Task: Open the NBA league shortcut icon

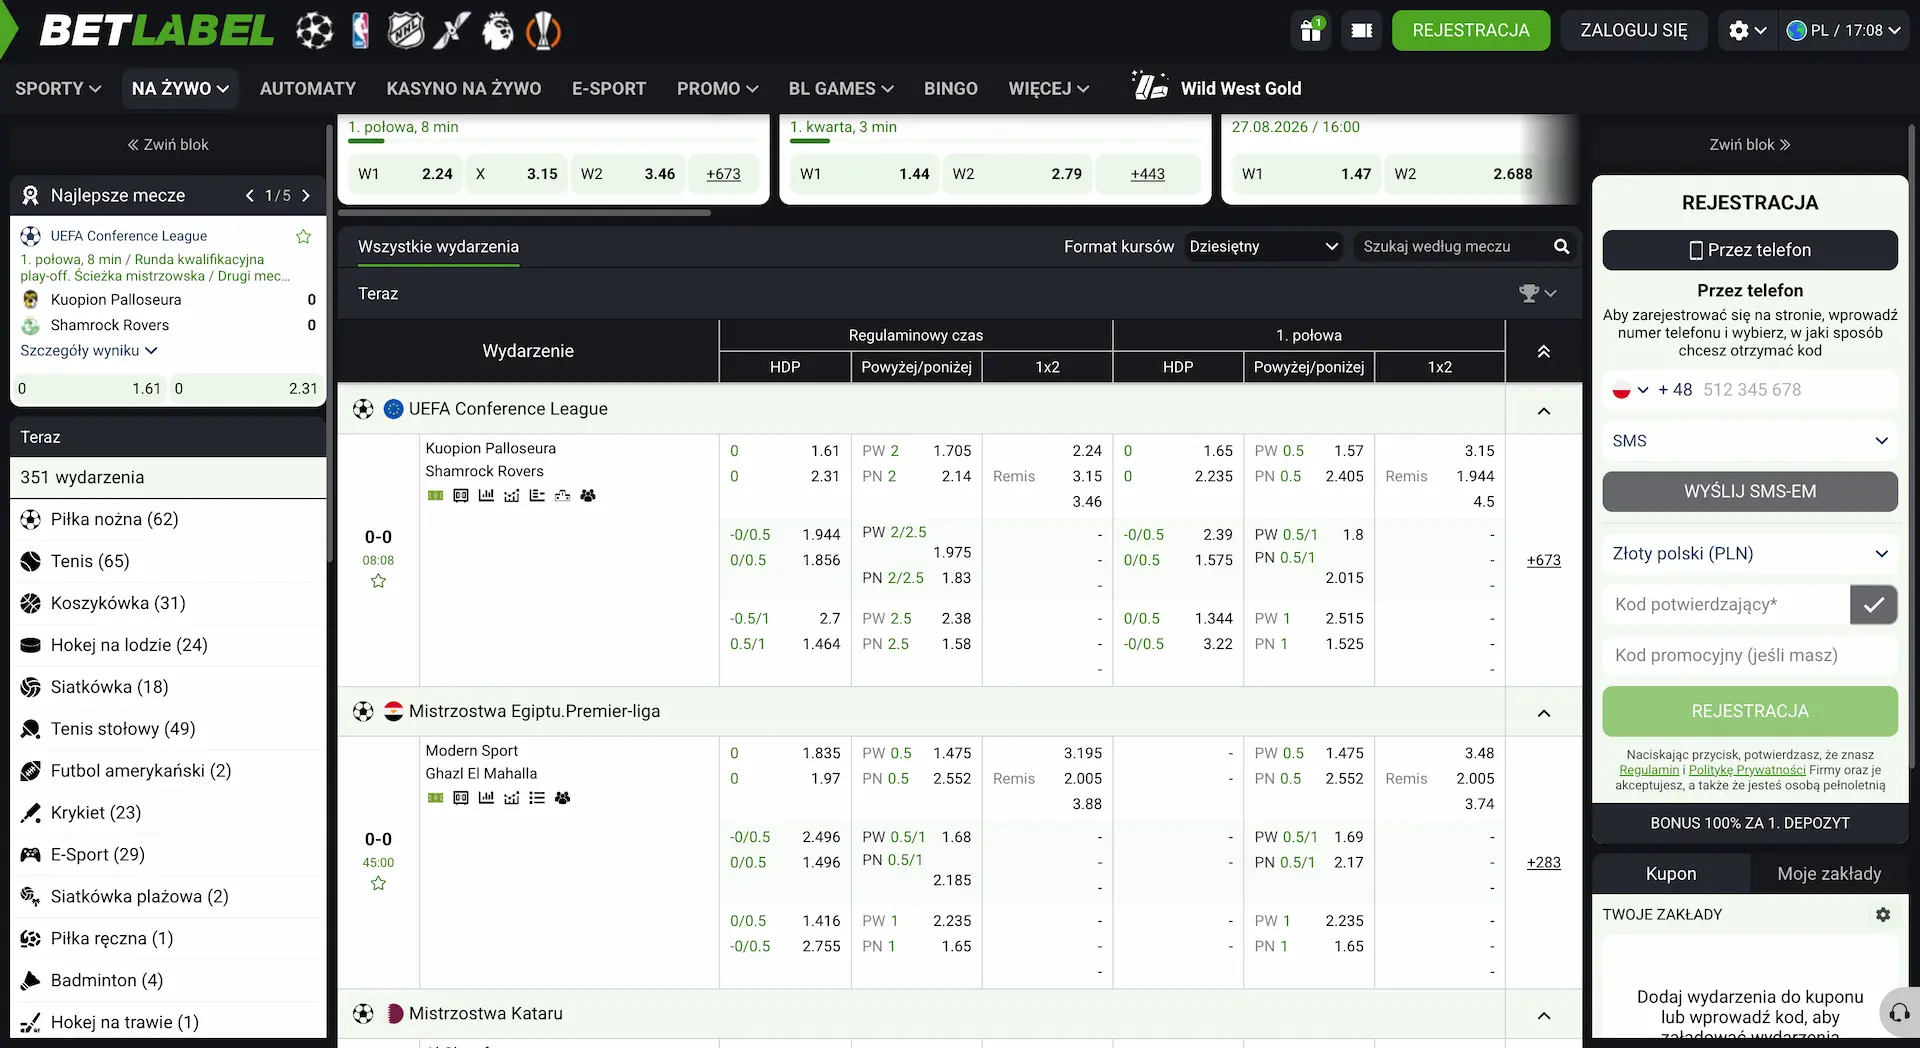Action: (x=360, y=30)
